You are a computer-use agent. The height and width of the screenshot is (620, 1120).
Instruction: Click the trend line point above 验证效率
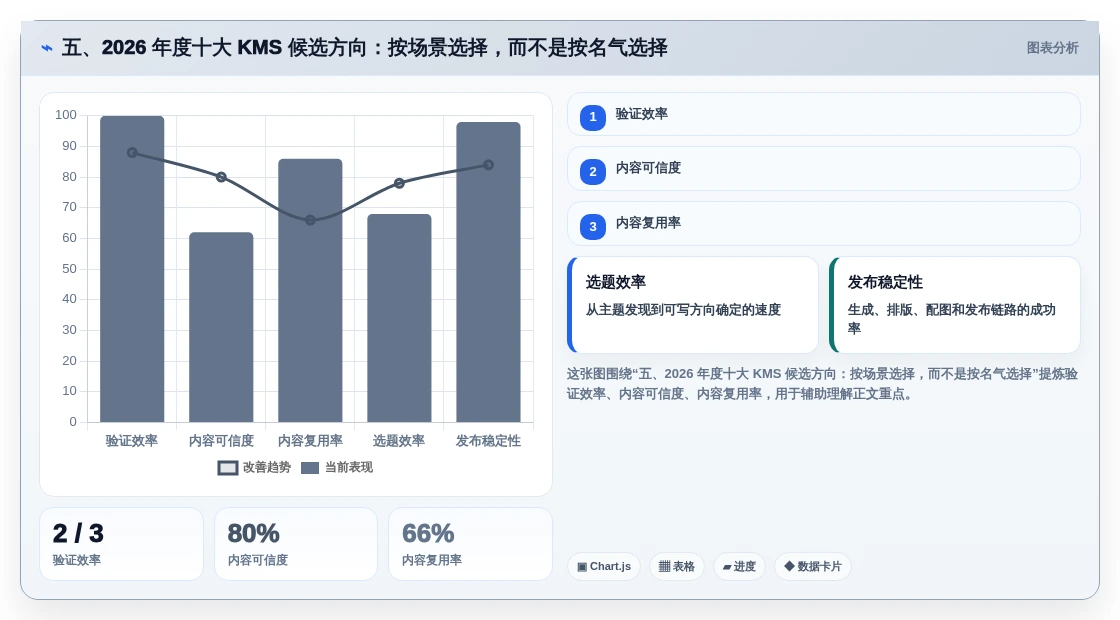132,153
